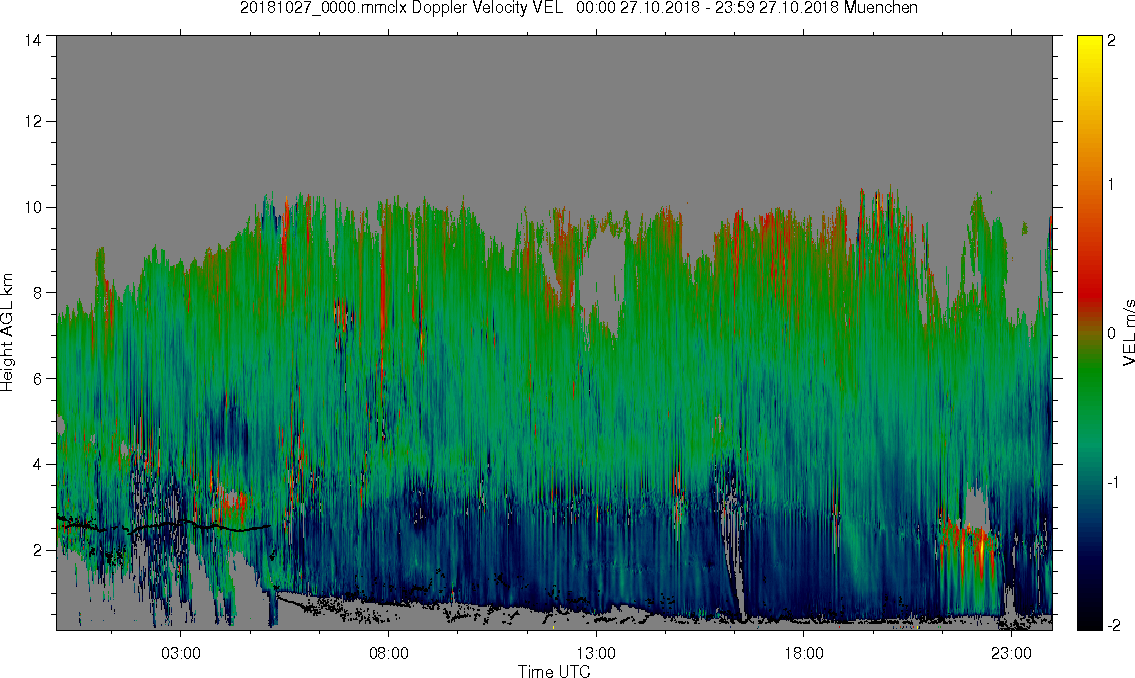Image resolution: width=1135 pixels, height=678 pixels.
Task: Click the black cloud-base line near 03:00
Action: 164,526
